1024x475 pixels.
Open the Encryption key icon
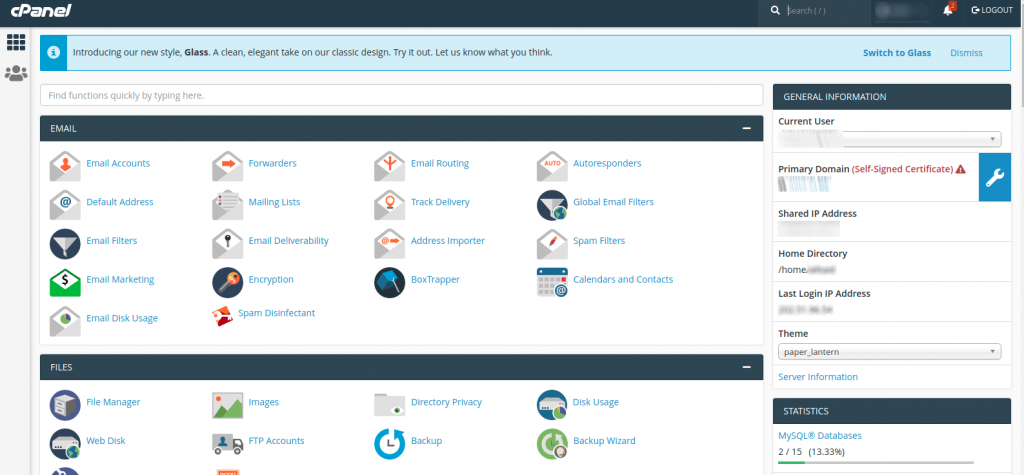pyautogui.click(x=227, y=280)
